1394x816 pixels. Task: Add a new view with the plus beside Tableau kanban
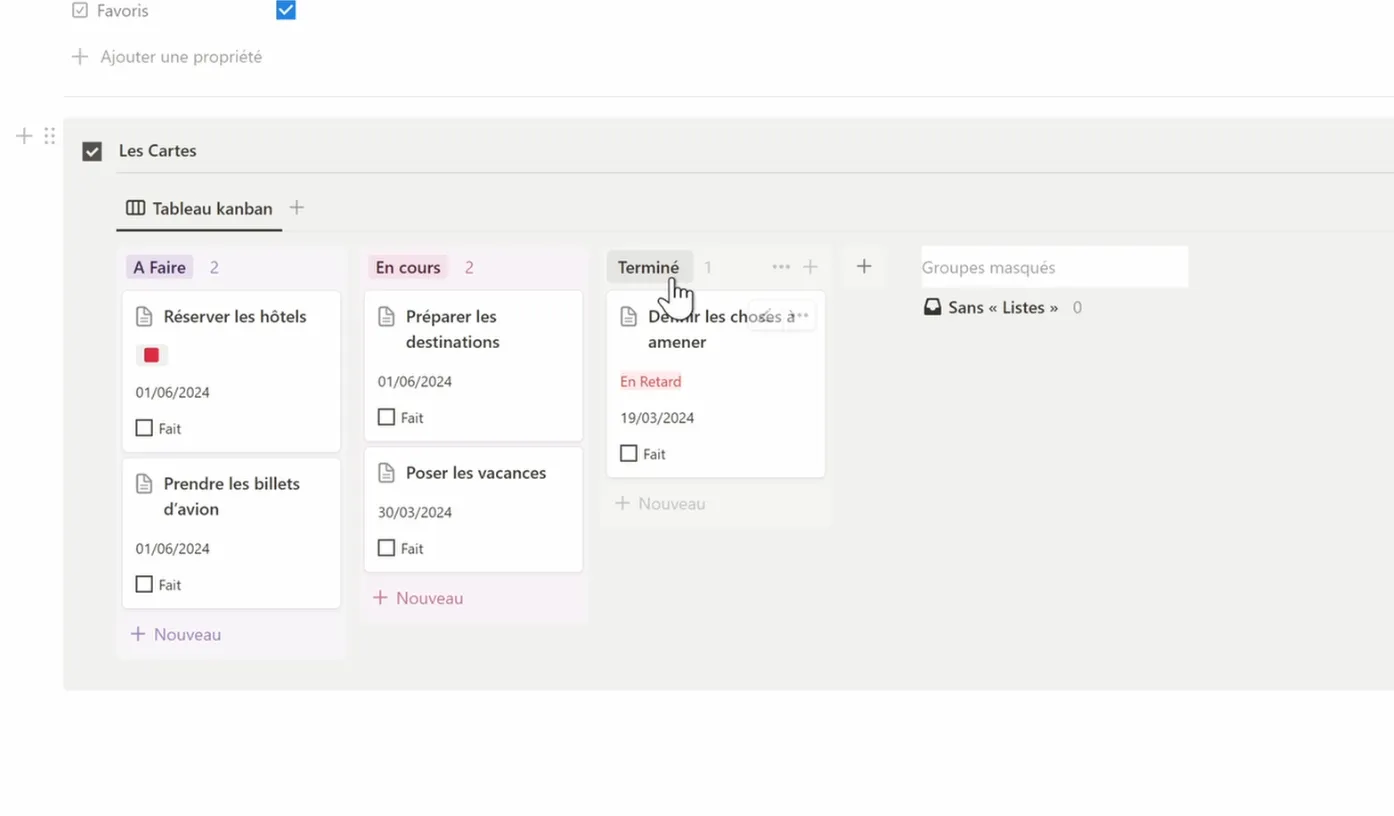297,208
